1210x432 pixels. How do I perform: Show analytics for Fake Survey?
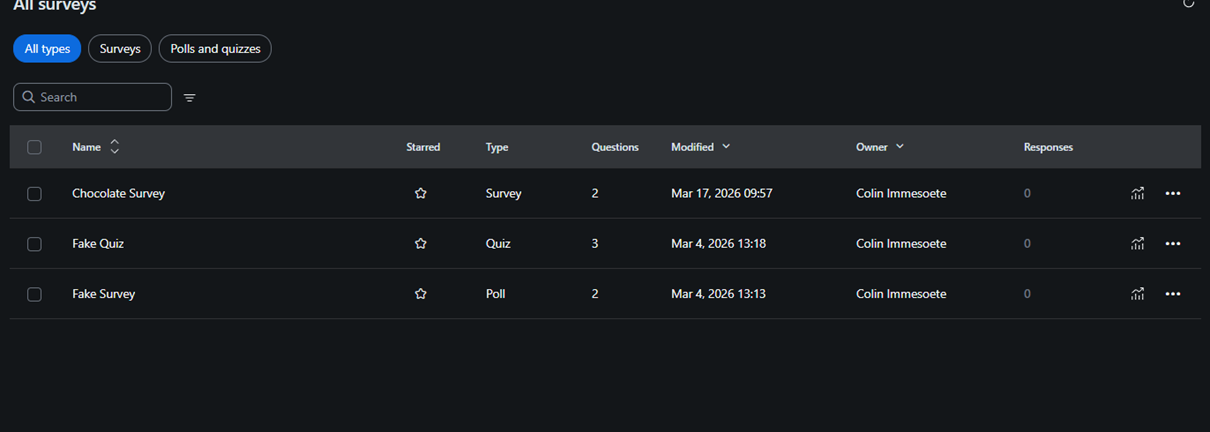[x=1137, y=294]
